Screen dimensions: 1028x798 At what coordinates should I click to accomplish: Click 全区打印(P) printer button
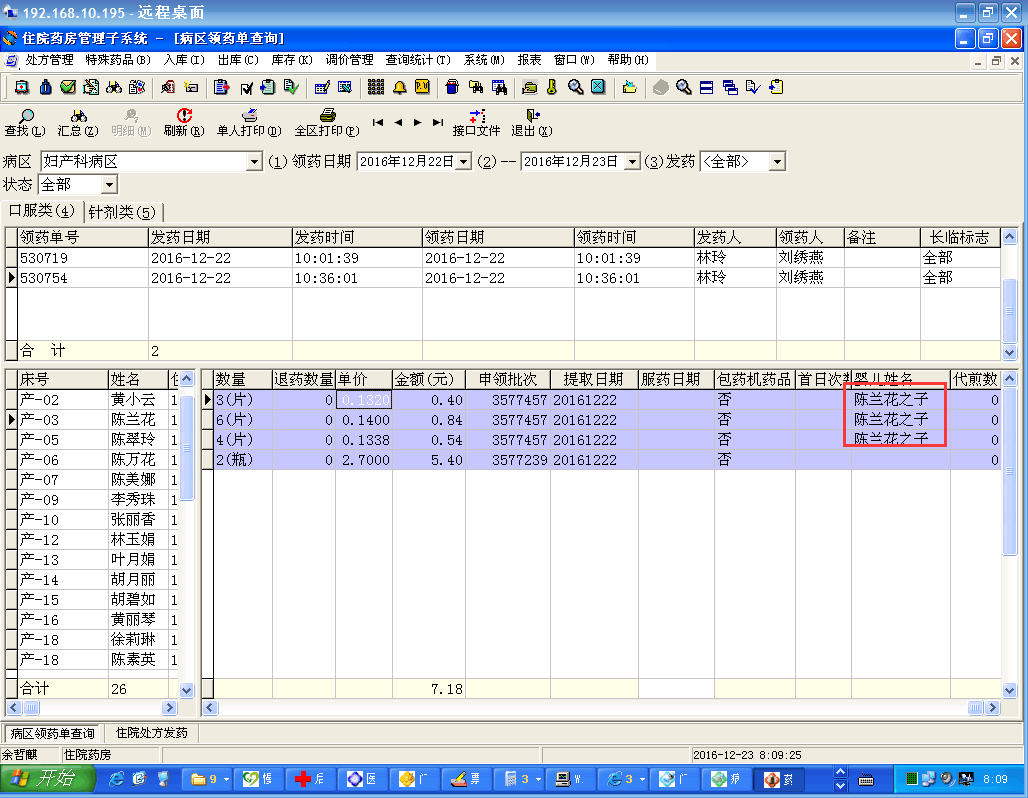326,123
